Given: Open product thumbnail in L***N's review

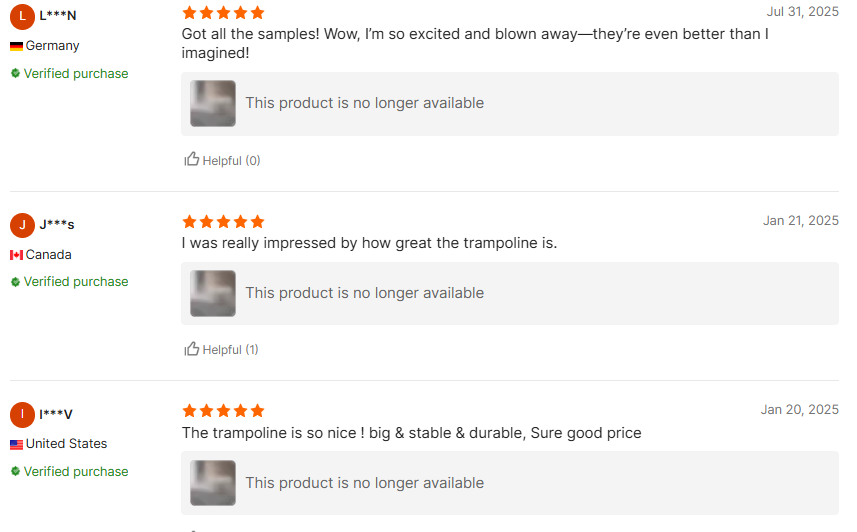Looking at the screenshot, I should pyautogui.click(x=213, y=103).
